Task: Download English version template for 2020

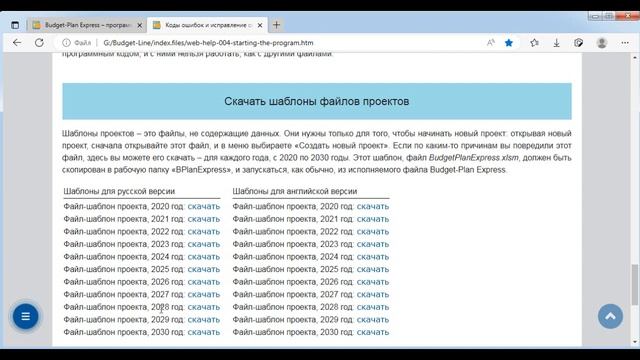Action: pos(373,207)
